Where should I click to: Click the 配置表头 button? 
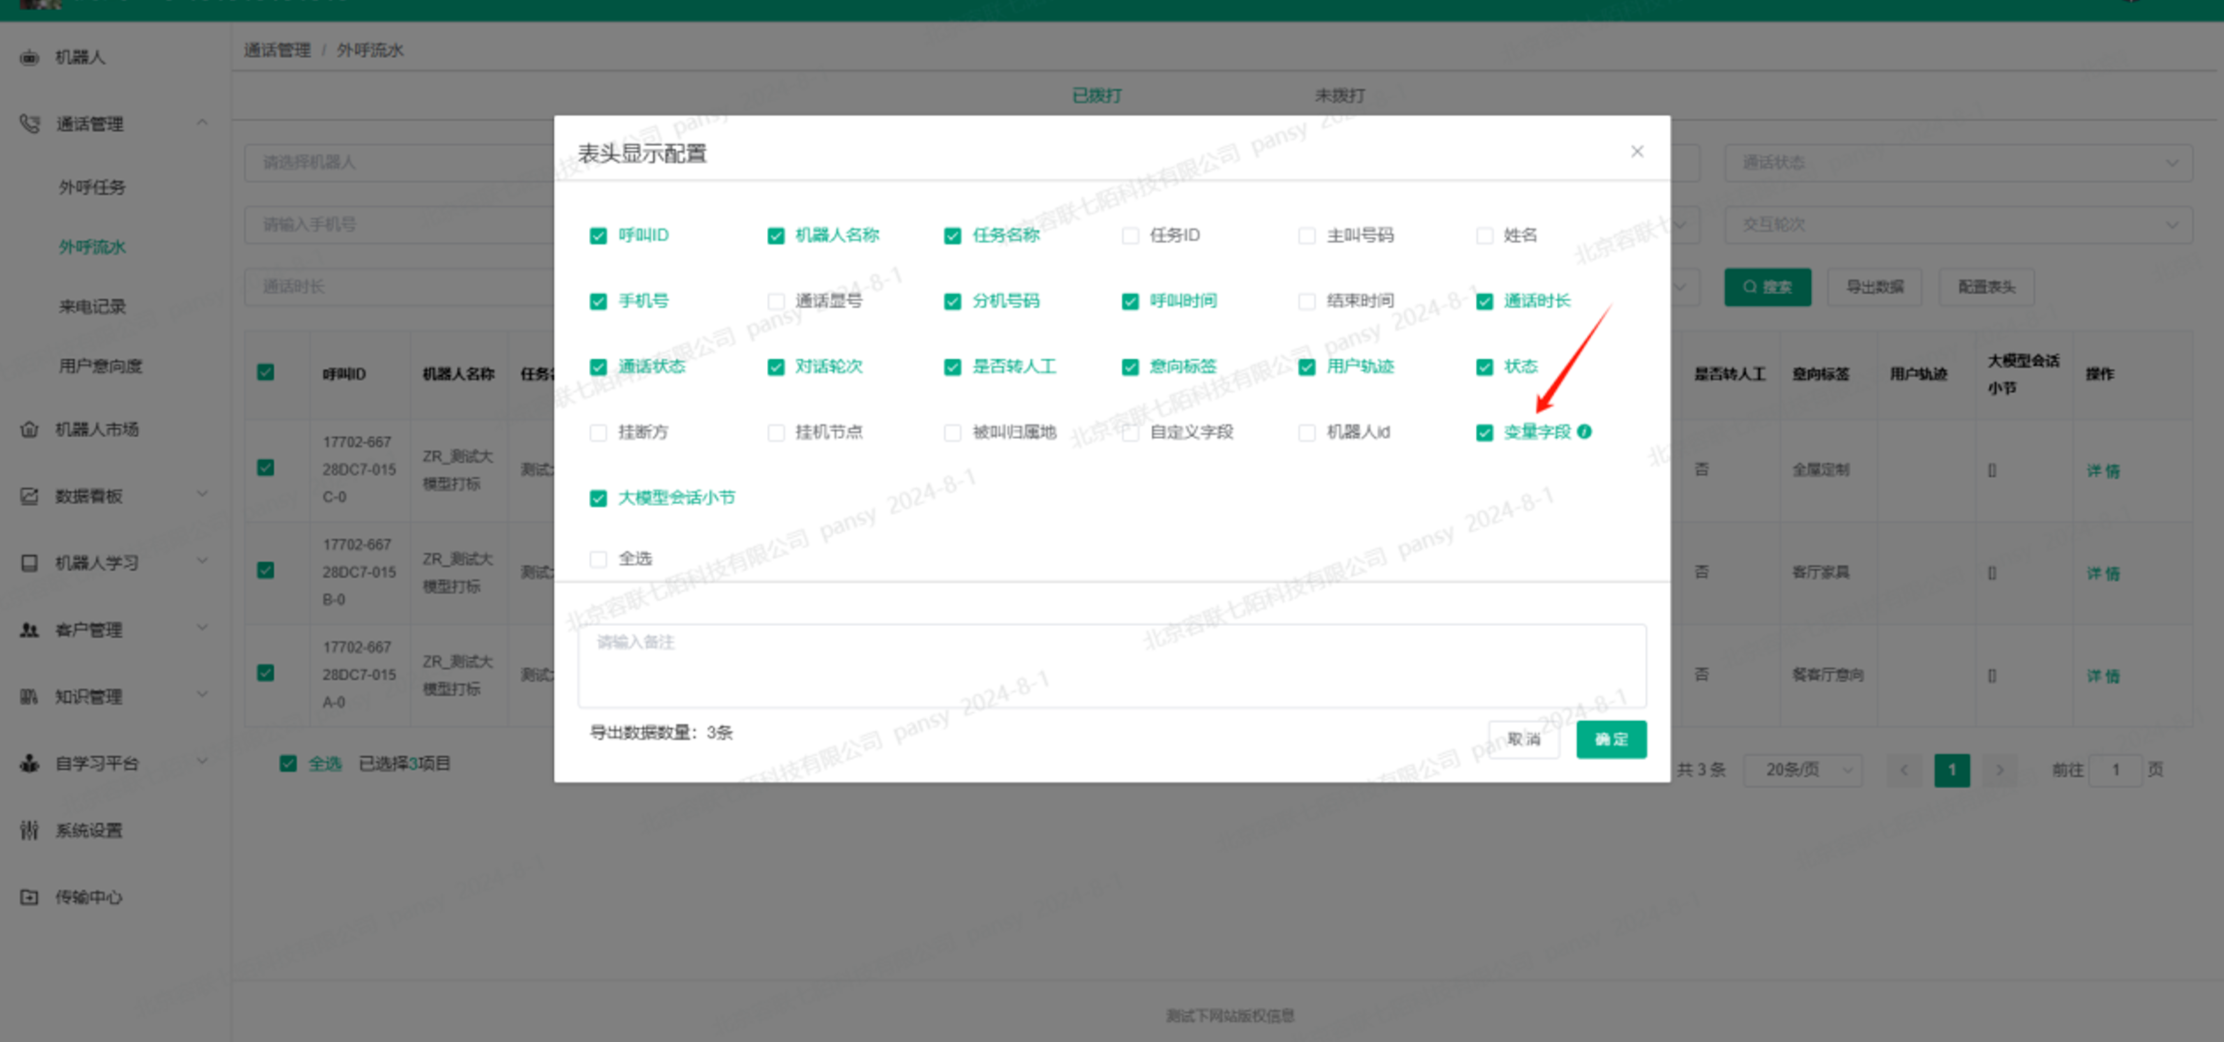[x=1986, y=287]
